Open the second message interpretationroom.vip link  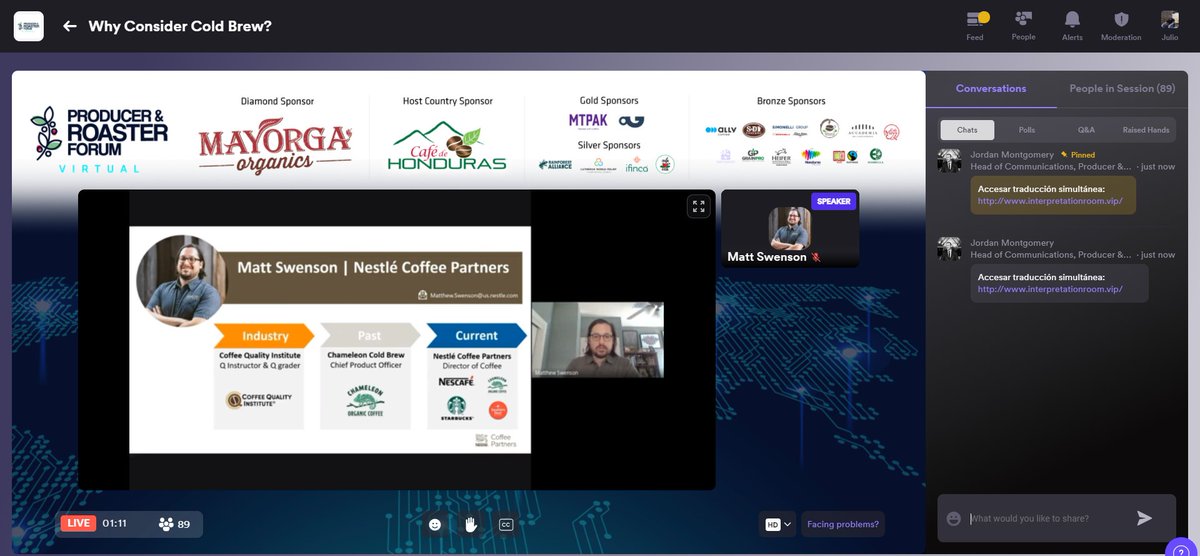point(1050,289)
